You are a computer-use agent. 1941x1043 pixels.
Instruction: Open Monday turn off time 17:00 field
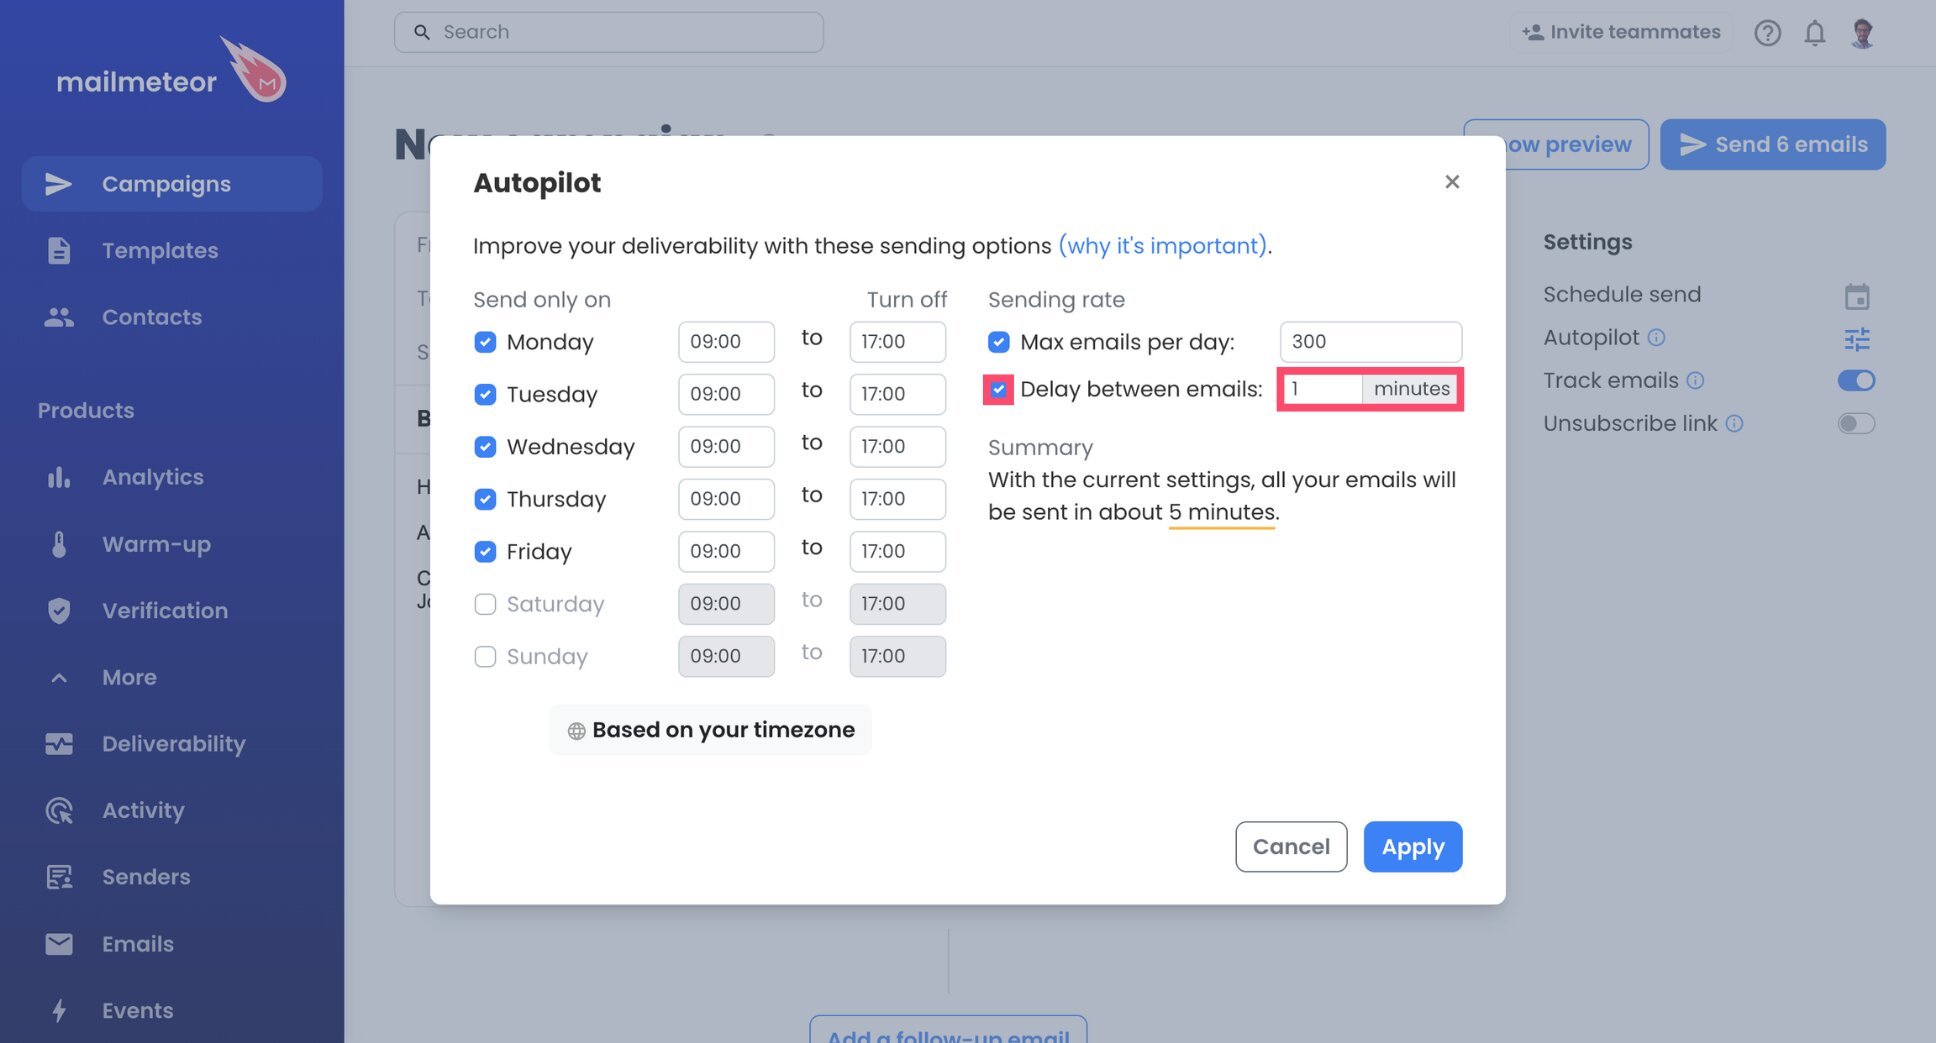click(x=898, y=342)
